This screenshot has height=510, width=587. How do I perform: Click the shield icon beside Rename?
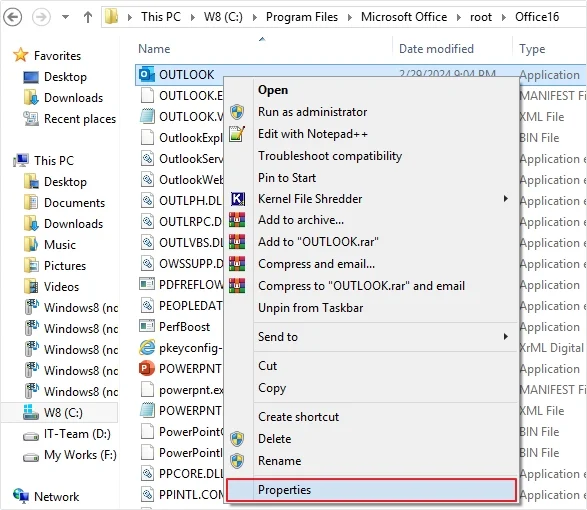click(x=237, y=461)
